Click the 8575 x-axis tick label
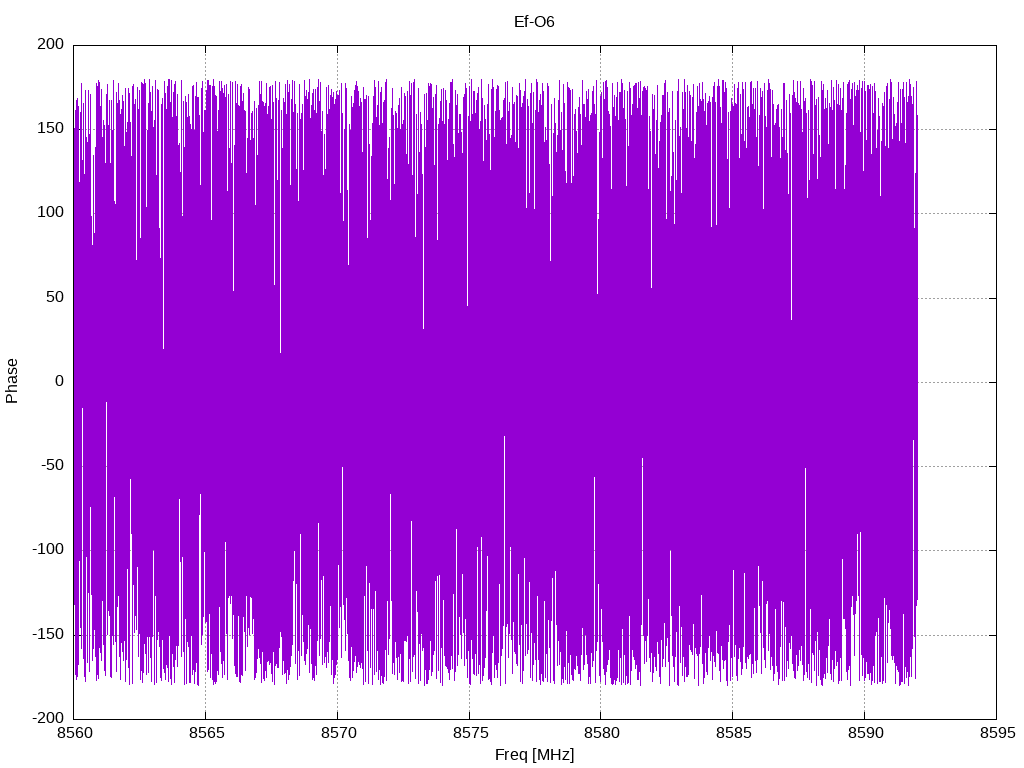 [x=470, y=733]
